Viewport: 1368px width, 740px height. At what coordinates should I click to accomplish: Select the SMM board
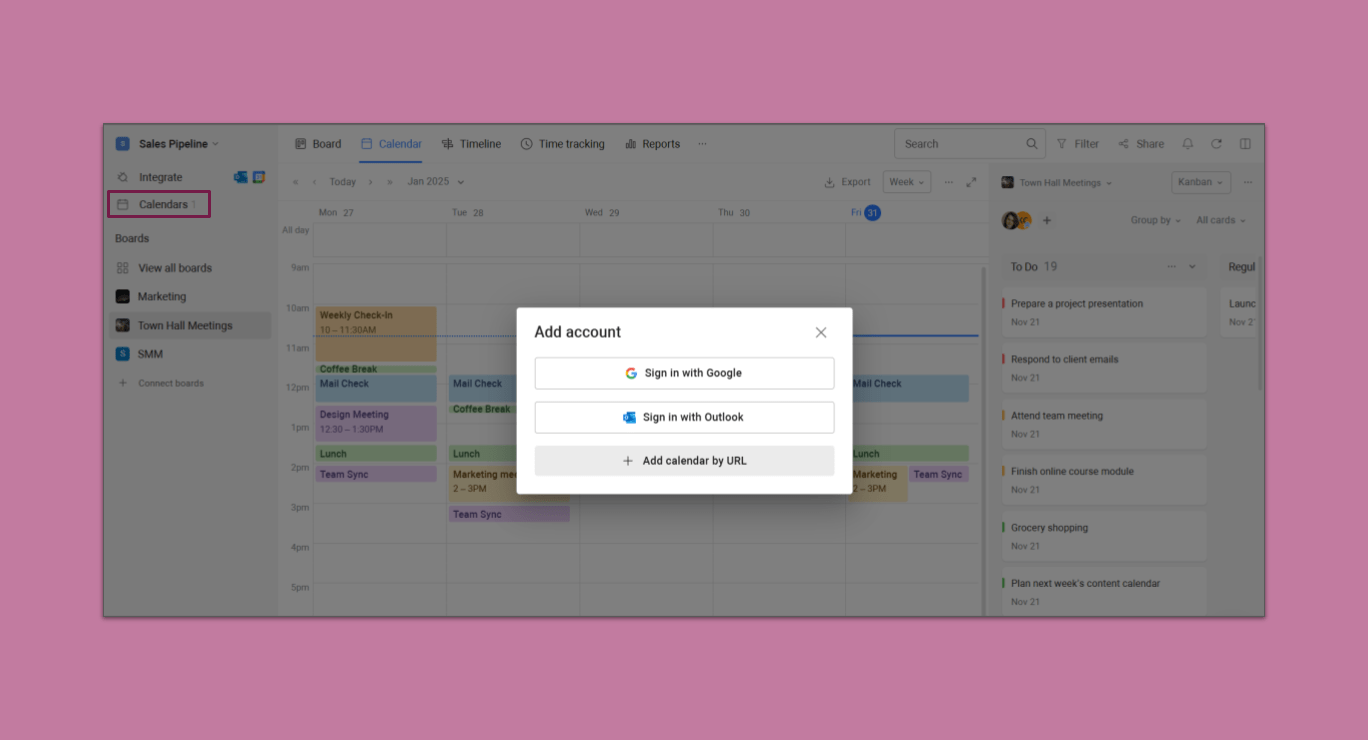tap(150, 354)
